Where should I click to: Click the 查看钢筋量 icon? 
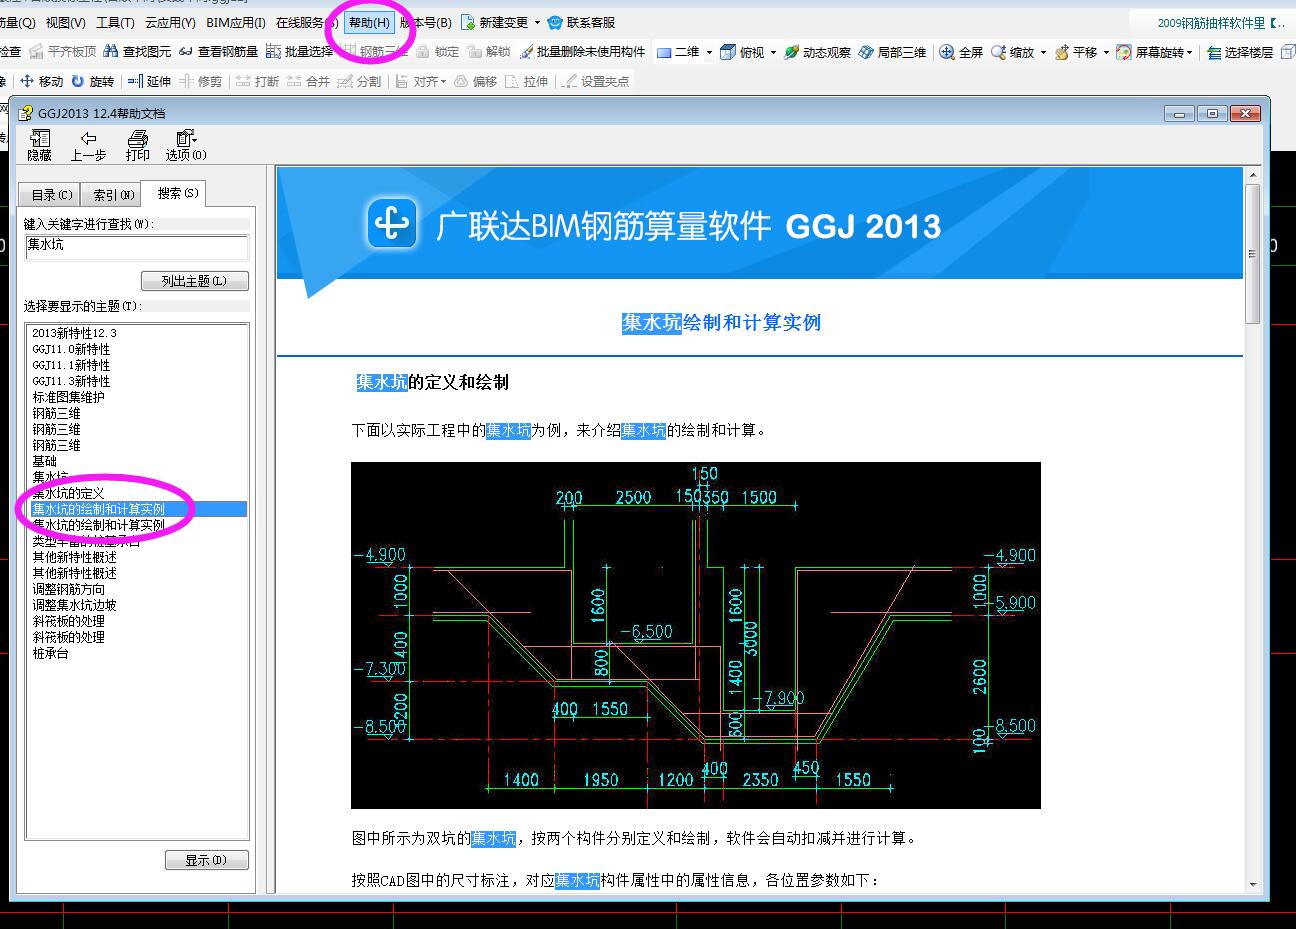[x=186, y=52]
